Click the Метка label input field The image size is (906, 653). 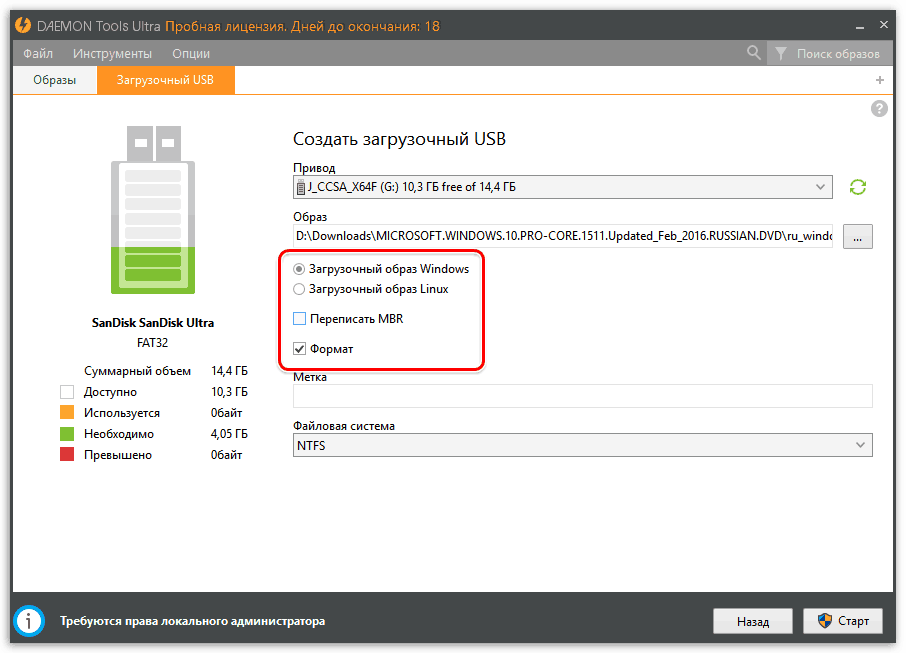pos(582,396)
